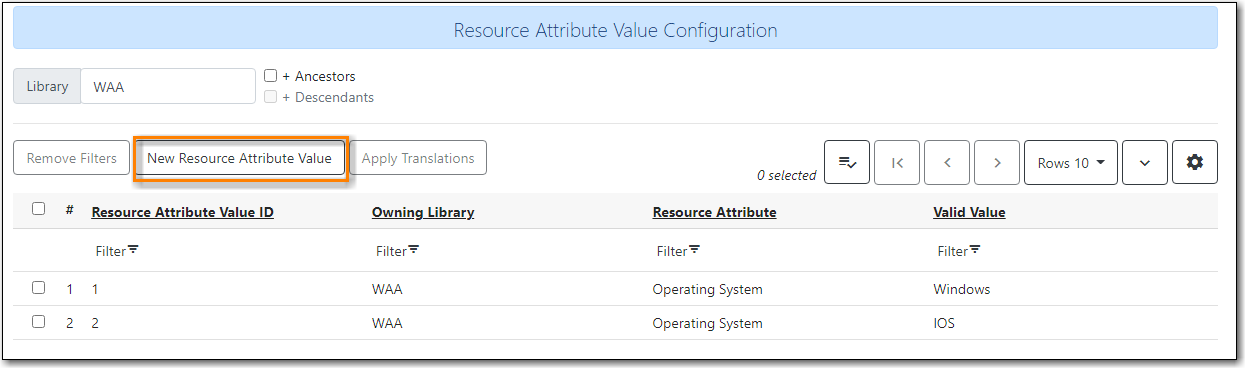Sort by Resource Attribute column header
The height and width of the screenshot is (368, 1245).
coord(714,212)
